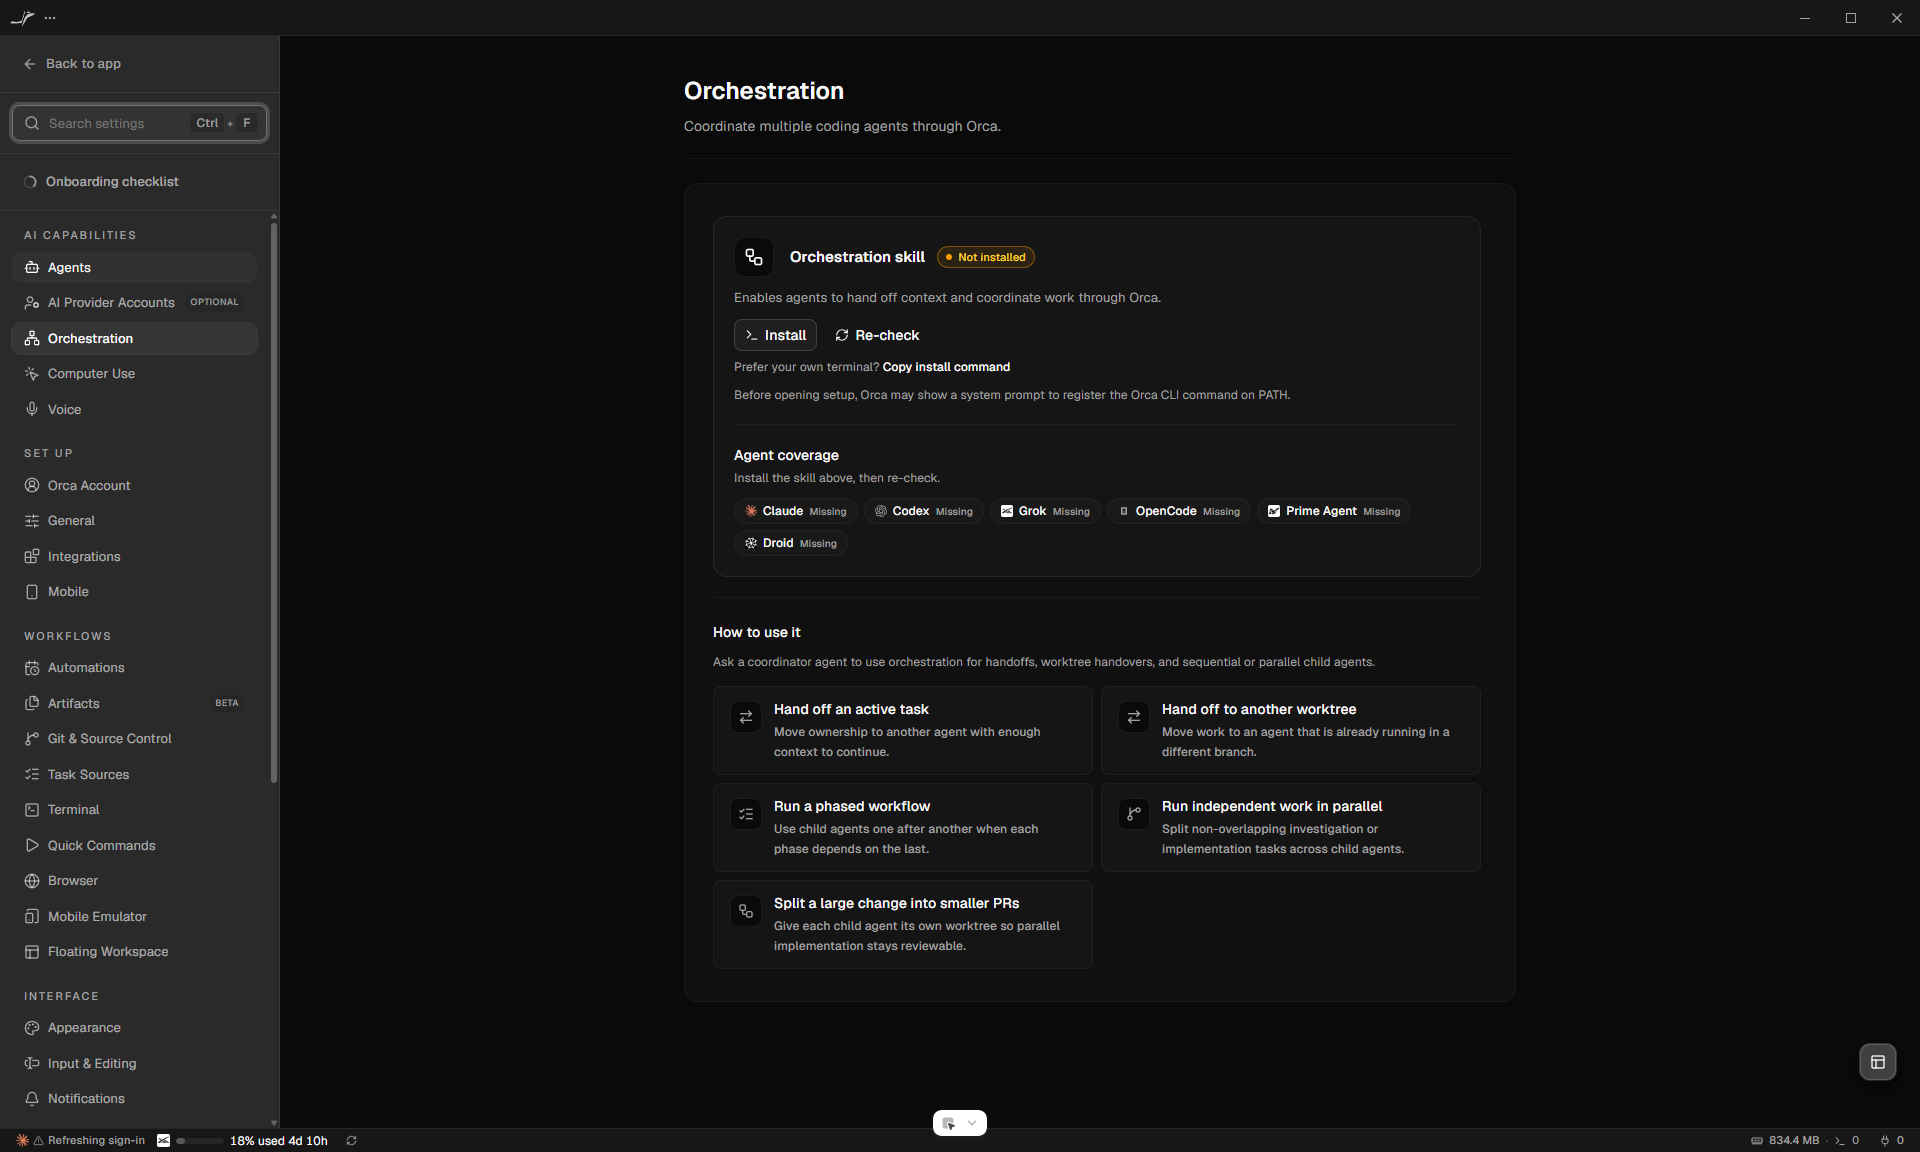Select the Run a phased workflow card
This screenshot has width=1920, height=1152.
click(902, 827)
